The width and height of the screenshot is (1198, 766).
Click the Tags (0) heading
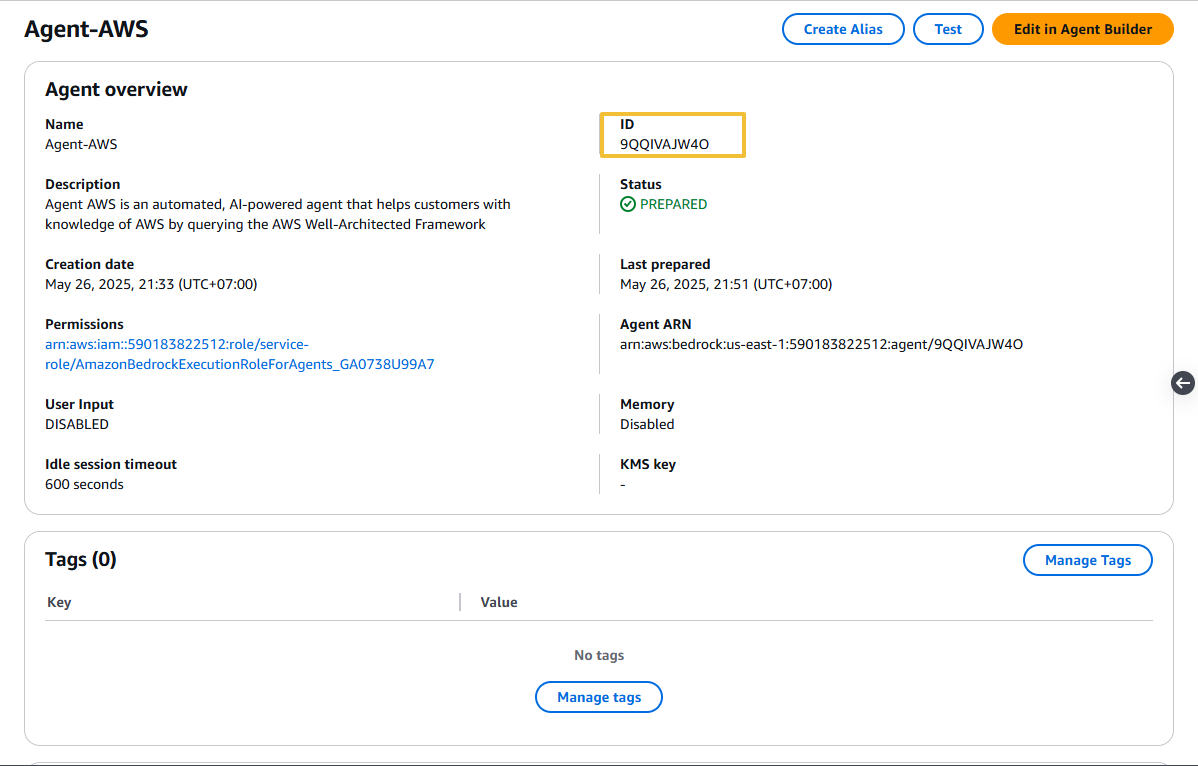pyautogui.click(x=81, y=559)
